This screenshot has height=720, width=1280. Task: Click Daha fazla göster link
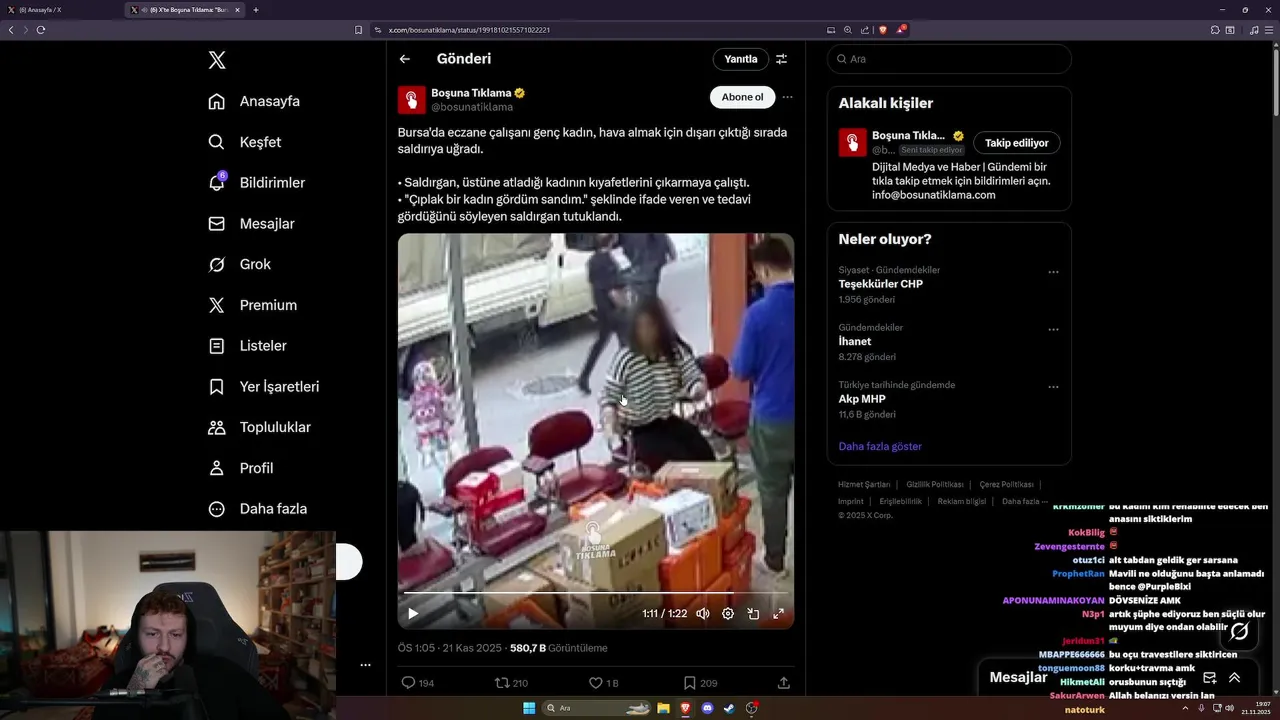880,446
